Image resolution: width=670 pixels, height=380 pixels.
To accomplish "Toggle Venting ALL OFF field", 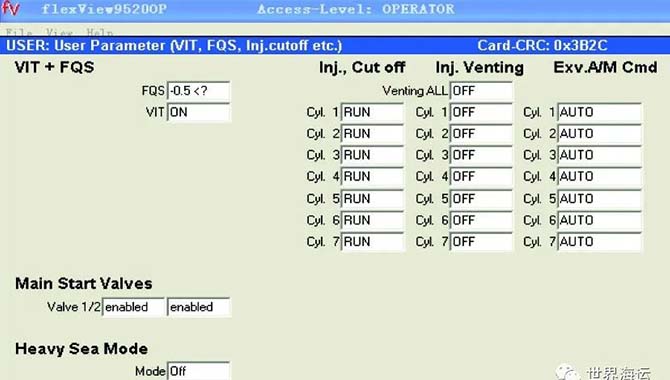I will tap(481, 91).
